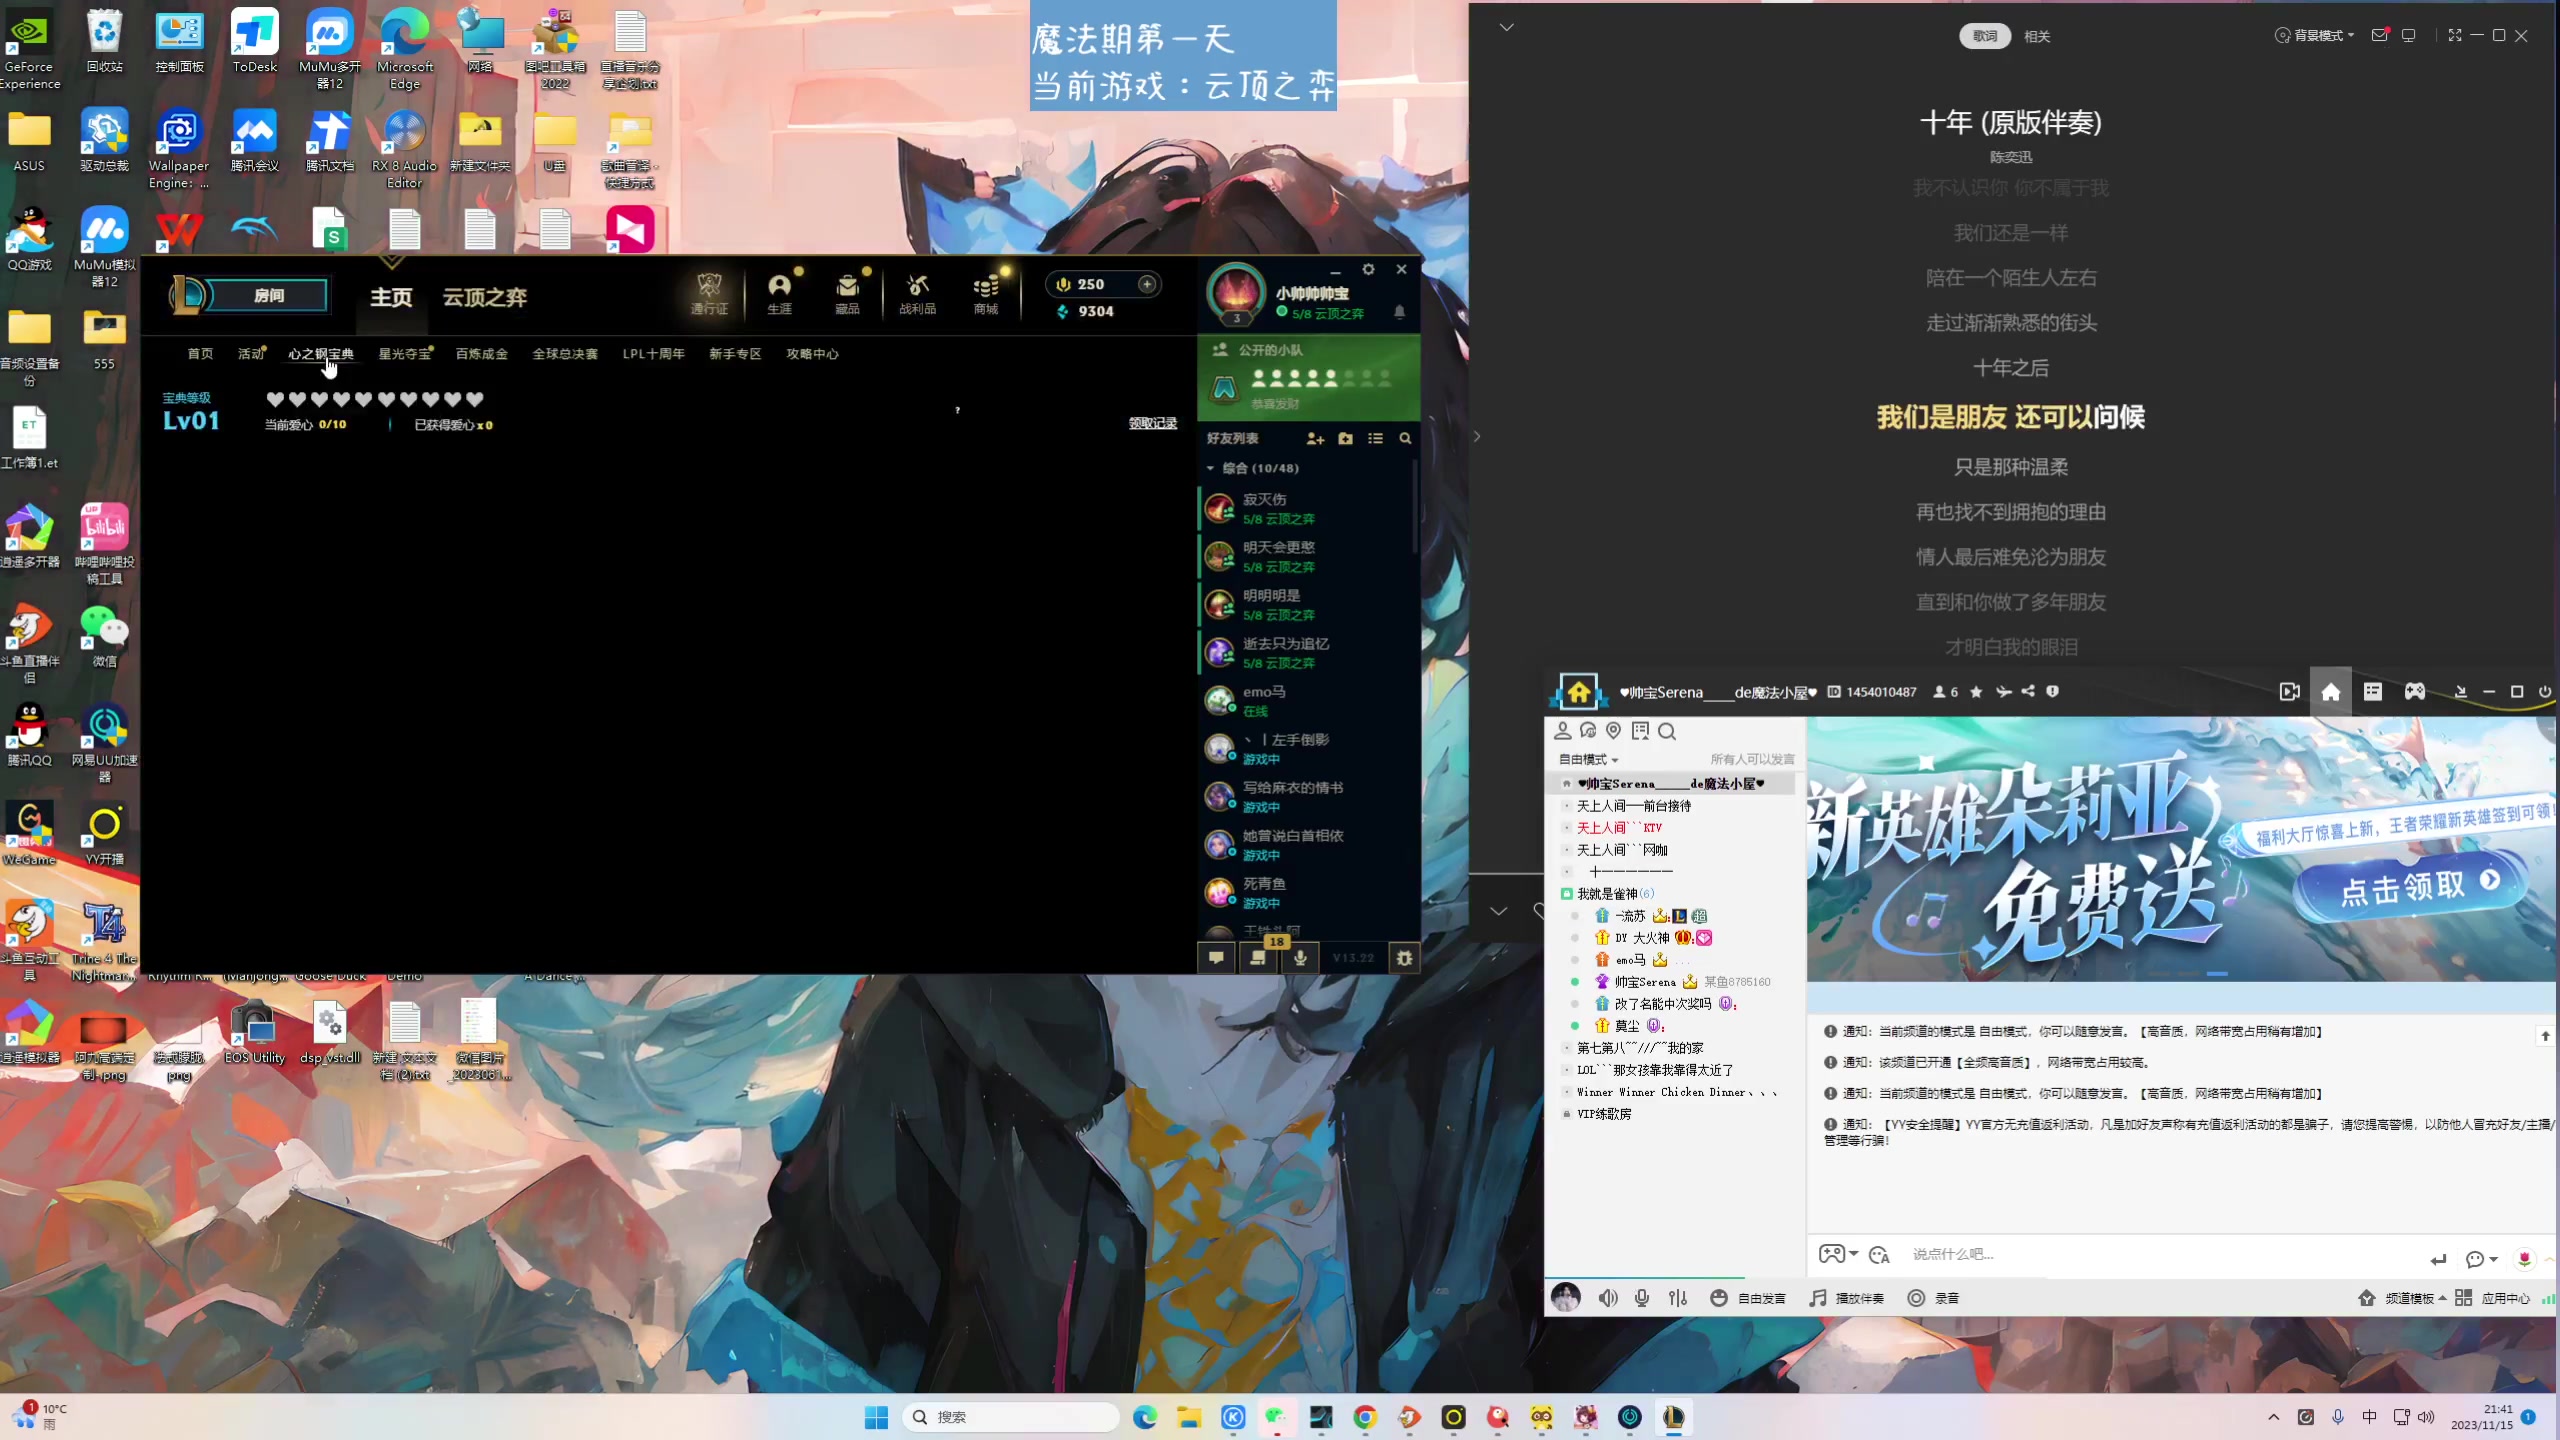Click the report exclamation icon in YY header
The width and height of the screenshot is (2560, 1440).
[x=2052, y=691]
